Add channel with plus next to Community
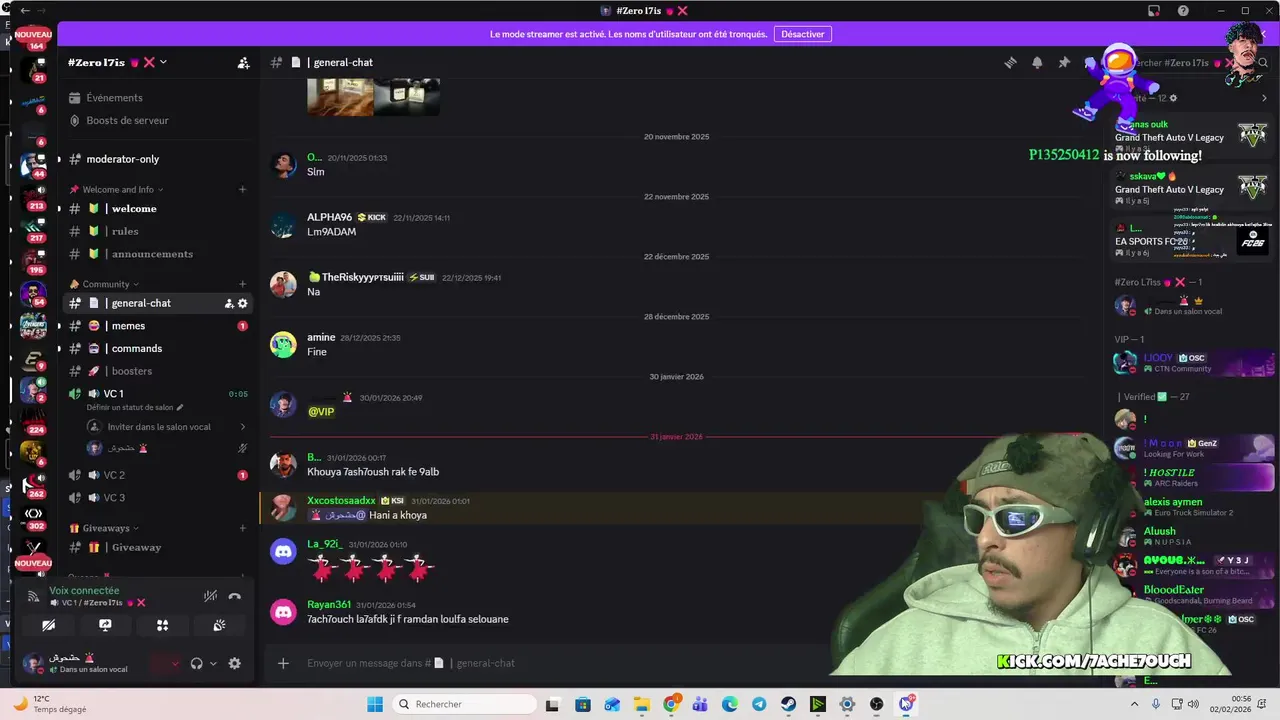The width and height of the screenshot is (1280, 720). point(242,284)
